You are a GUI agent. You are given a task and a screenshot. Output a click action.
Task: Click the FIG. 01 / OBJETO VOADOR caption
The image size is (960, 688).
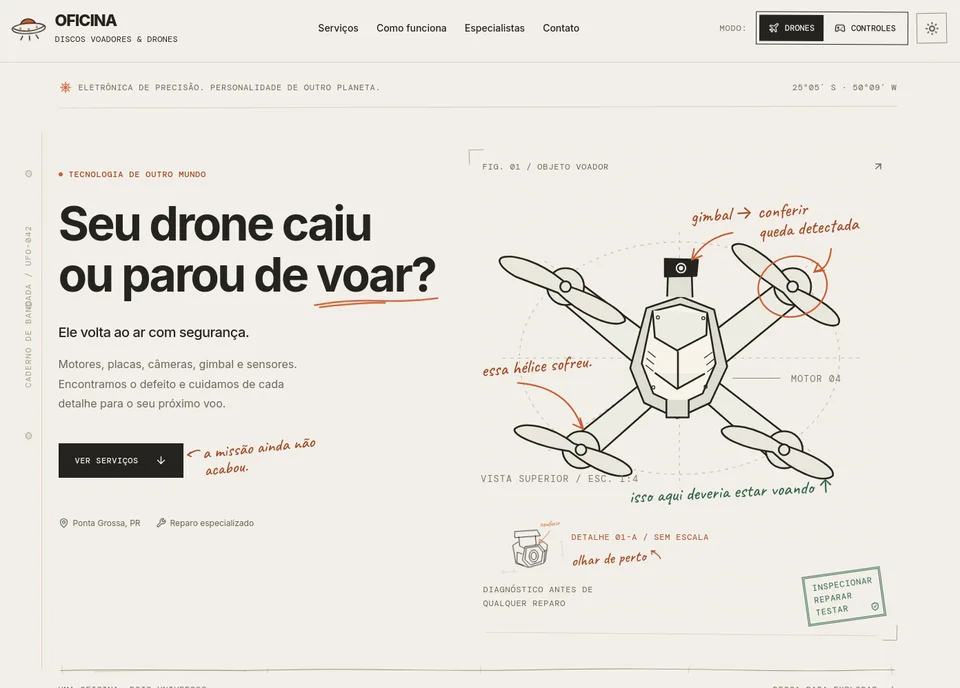545,166
